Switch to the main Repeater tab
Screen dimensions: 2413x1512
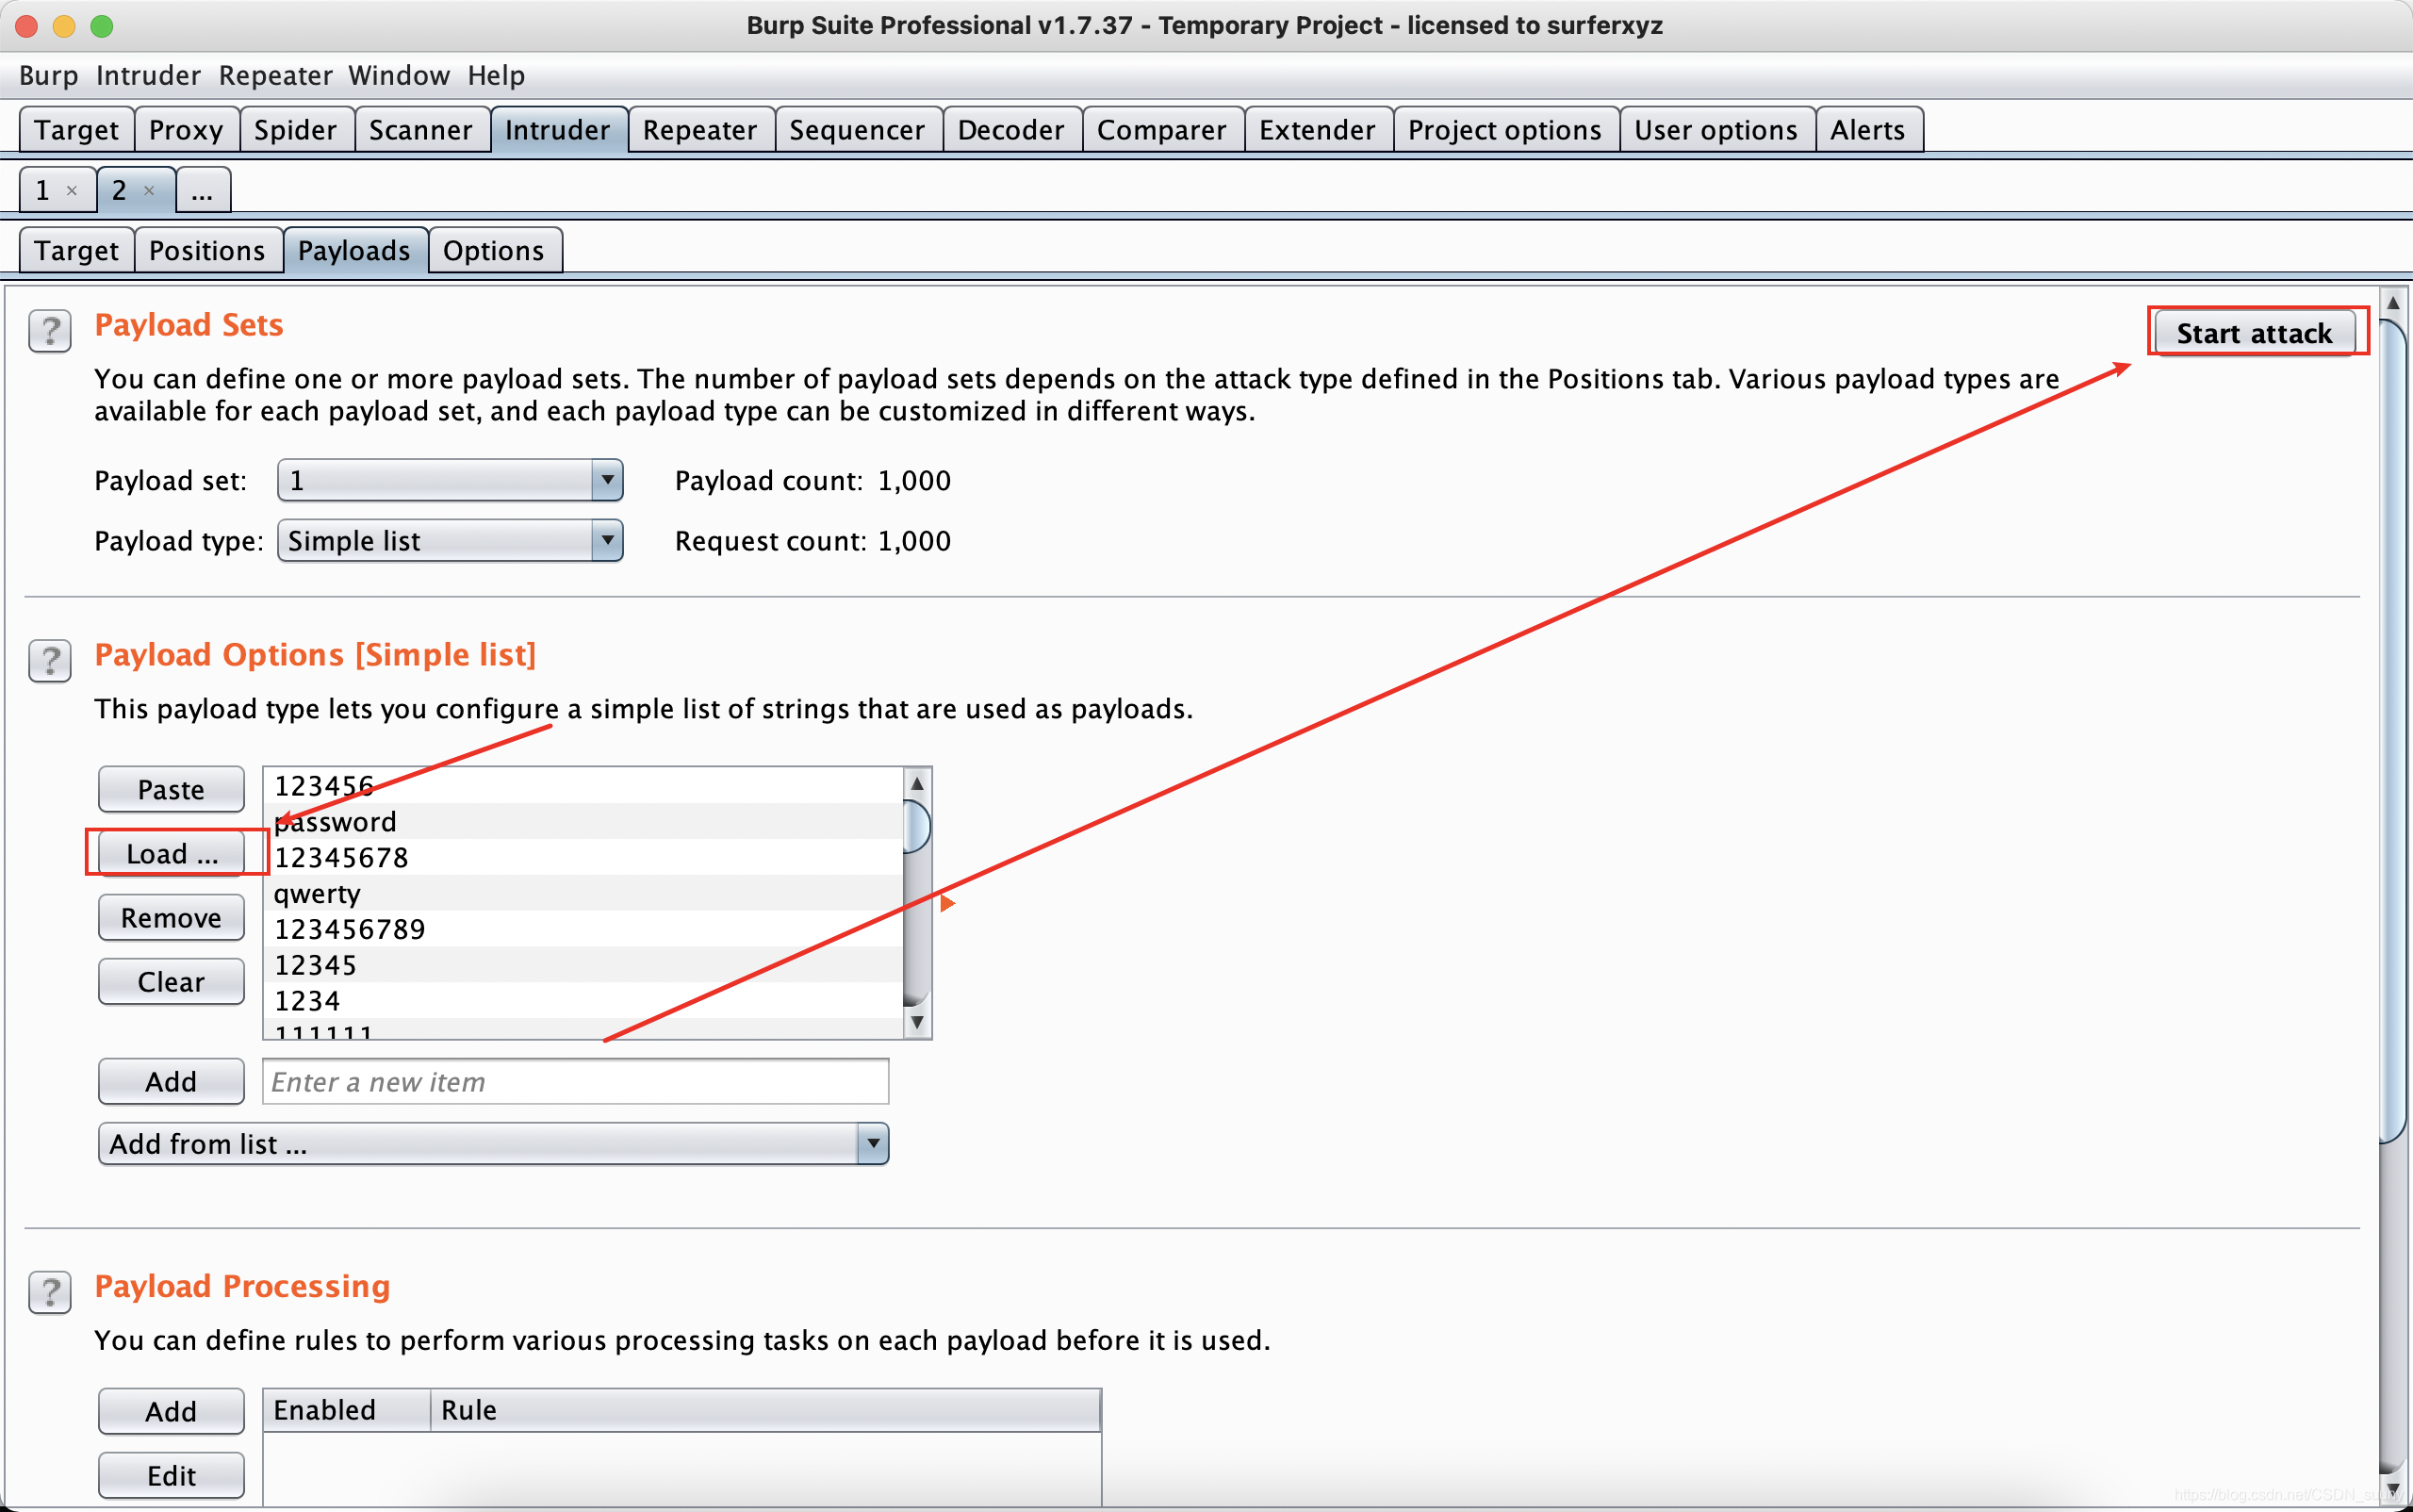(x=700, y=130)
